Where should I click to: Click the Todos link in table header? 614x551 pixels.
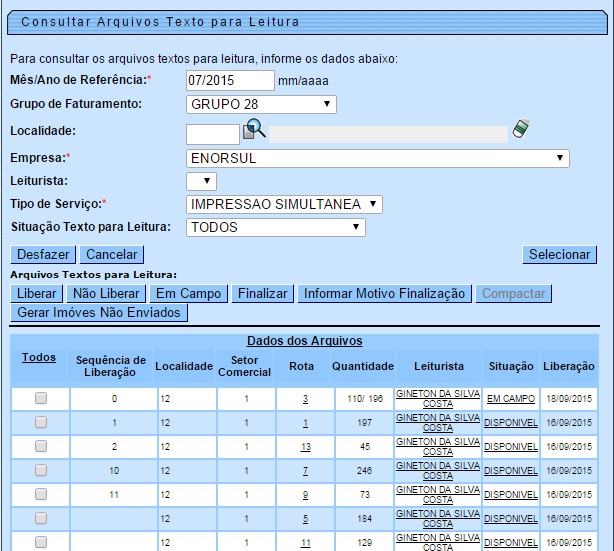(x=39, y=357)
